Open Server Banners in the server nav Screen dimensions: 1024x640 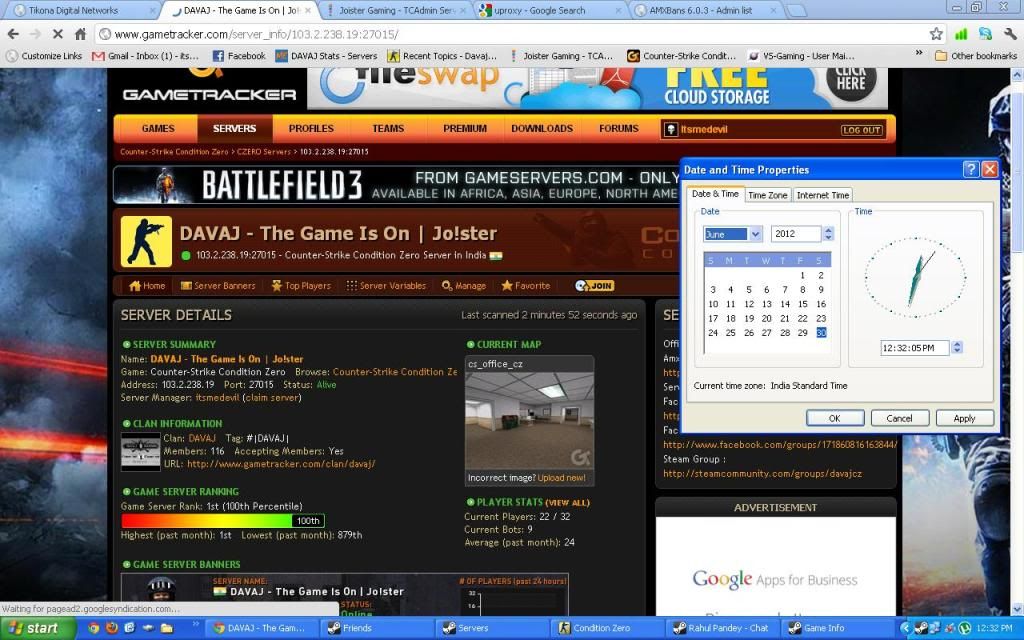pos(217,286)
